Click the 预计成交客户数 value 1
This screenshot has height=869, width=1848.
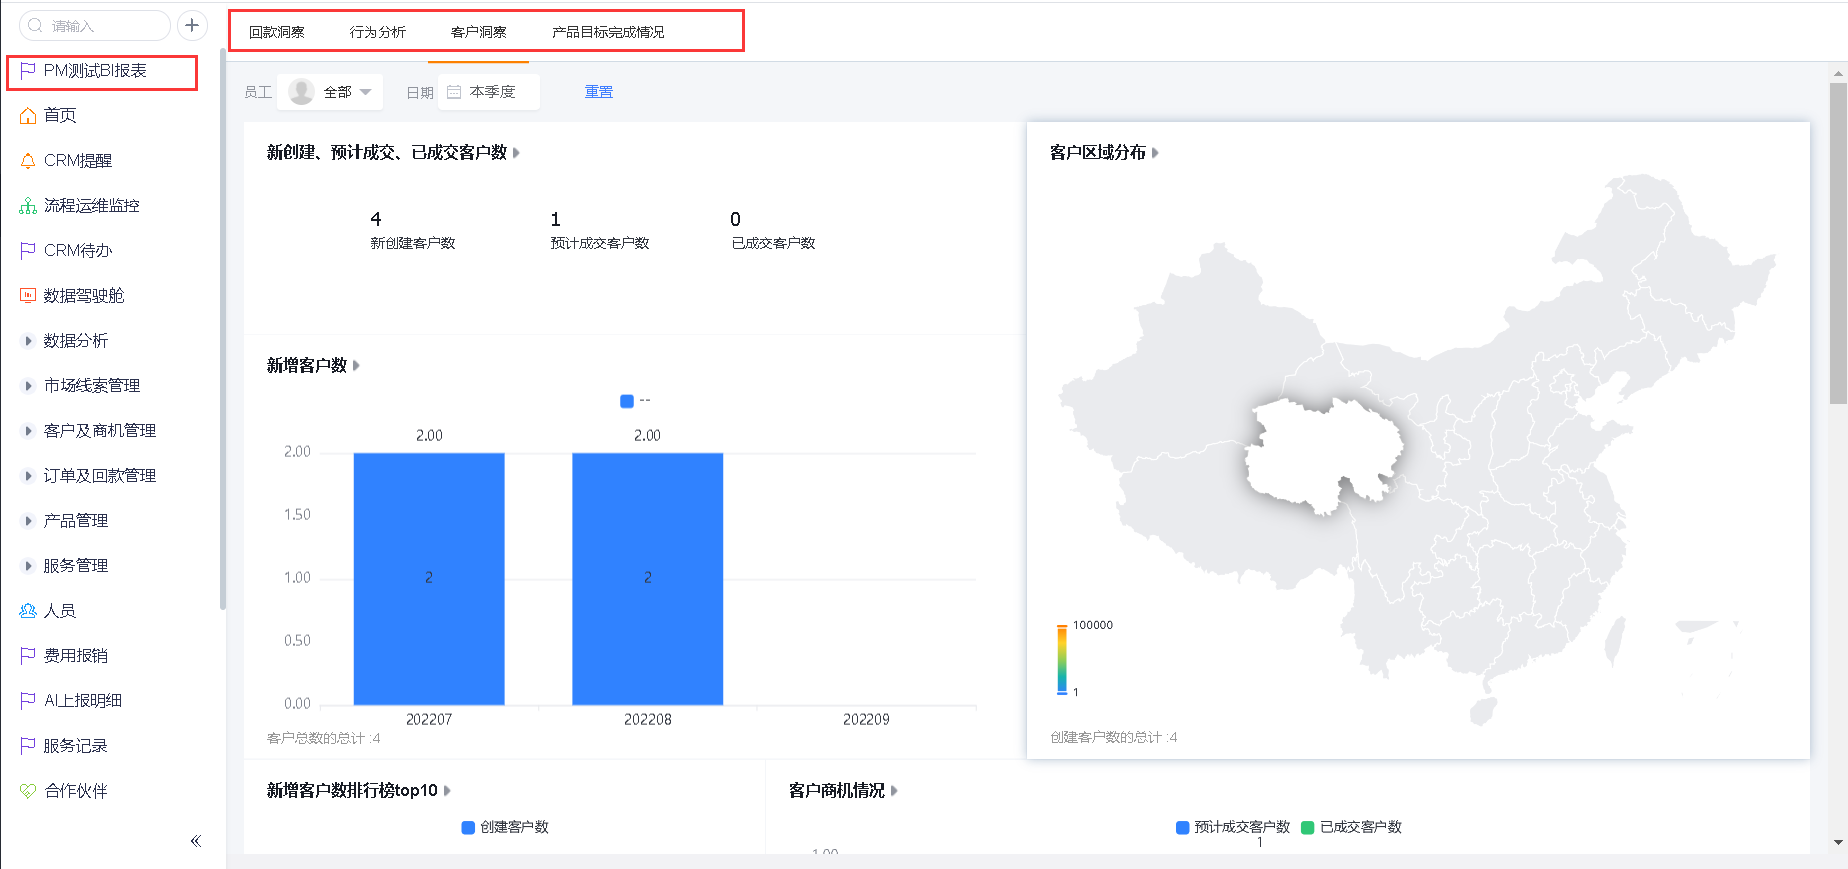pos(556,219)
